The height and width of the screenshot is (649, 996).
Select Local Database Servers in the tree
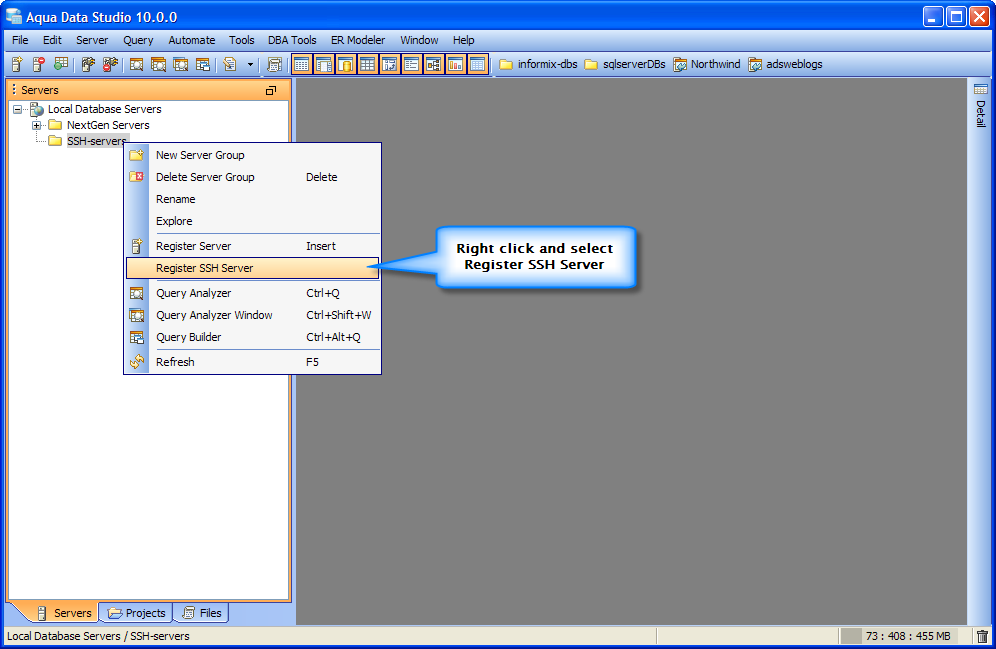click(x=105, y=109)
